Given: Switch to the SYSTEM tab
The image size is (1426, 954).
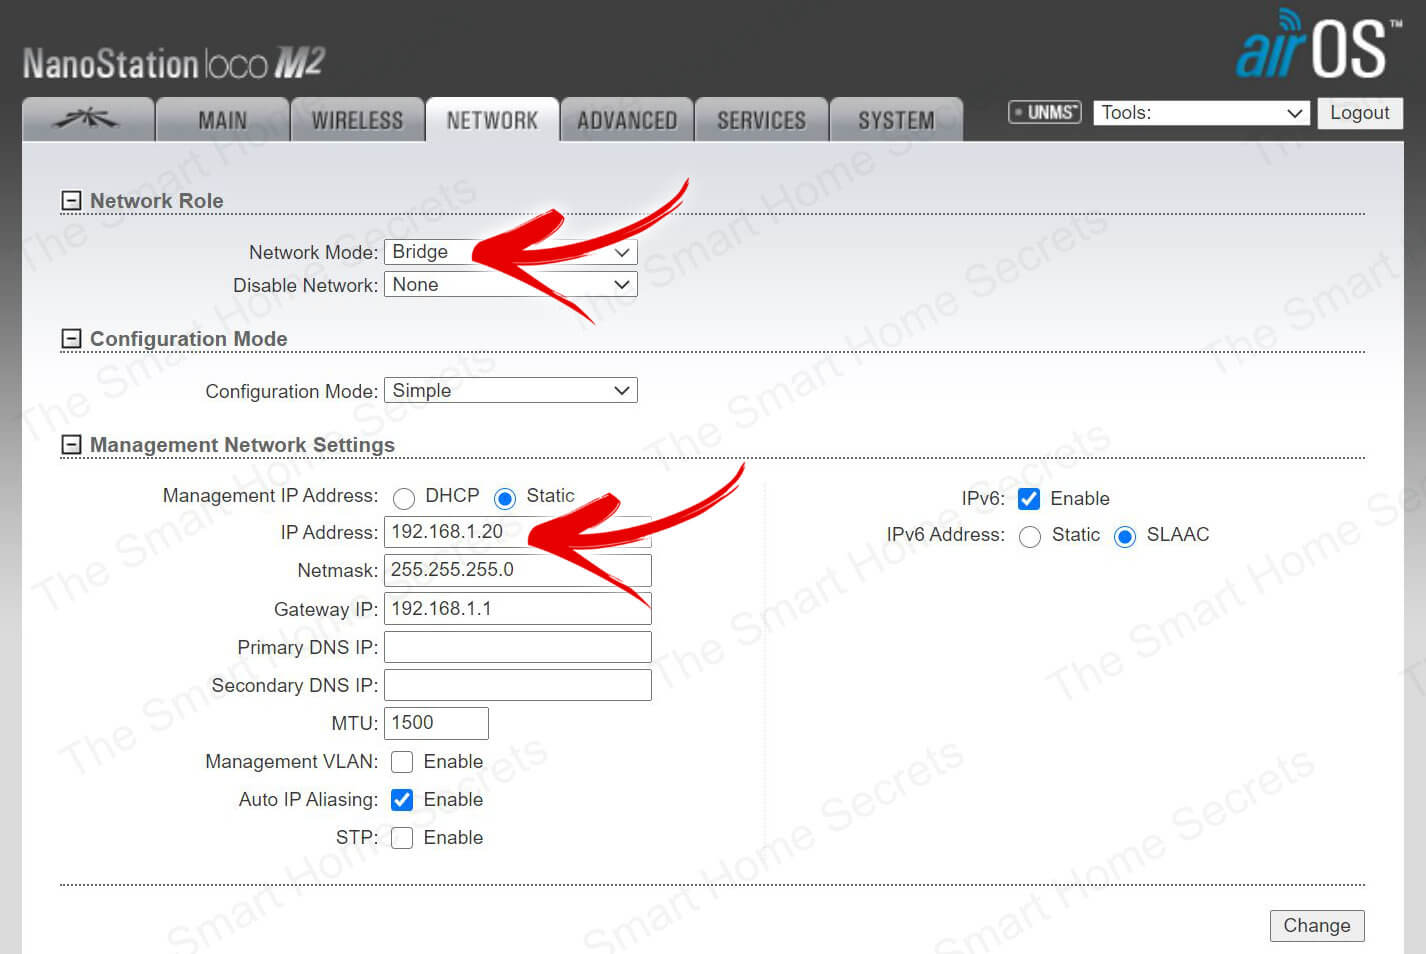Looking at the screenshot, I should (896, 121).
